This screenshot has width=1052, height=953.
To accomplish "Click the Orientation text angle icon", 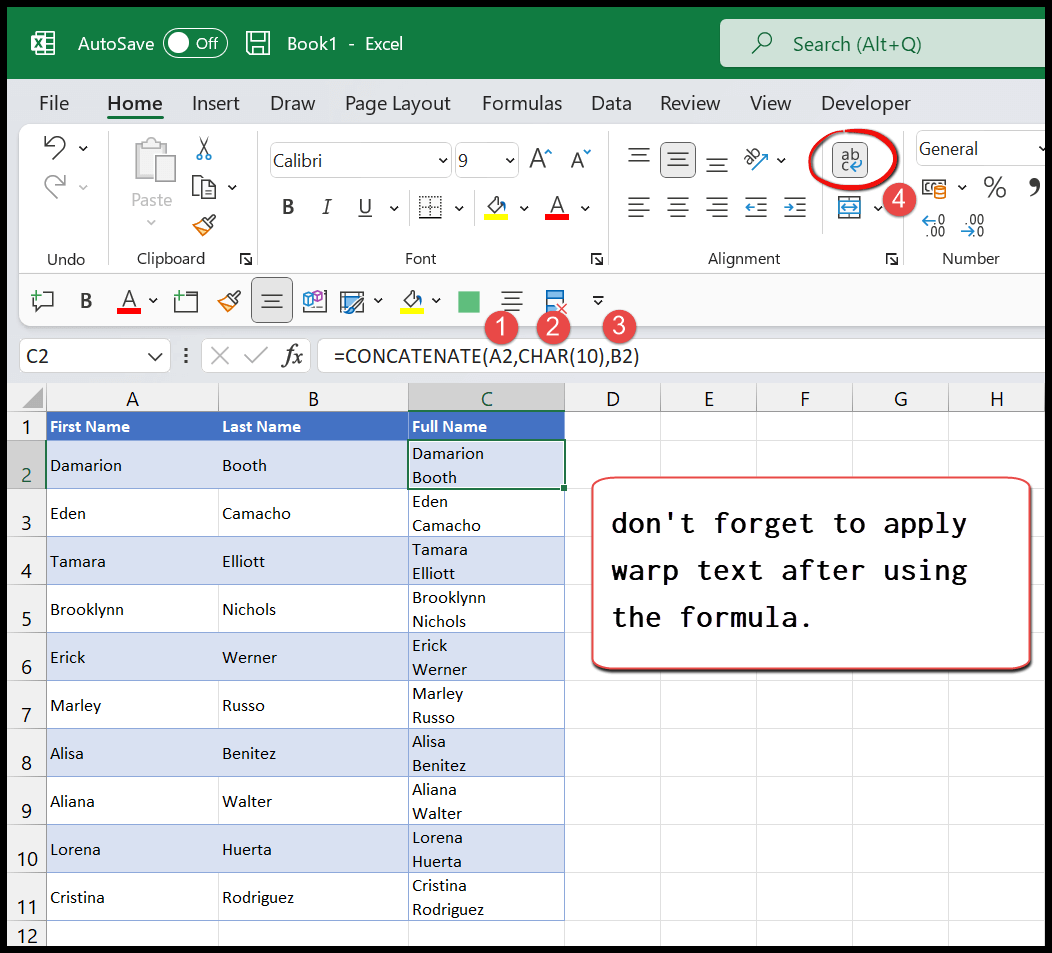I will pos(756,160).
